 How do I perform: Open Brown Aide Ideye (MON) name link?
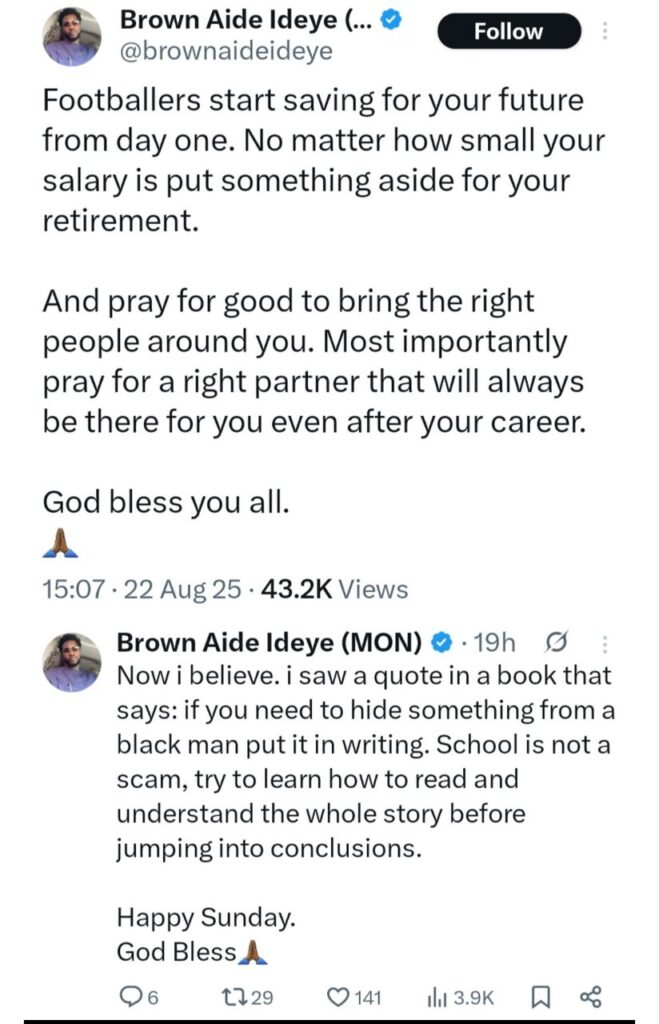point(269,643)
